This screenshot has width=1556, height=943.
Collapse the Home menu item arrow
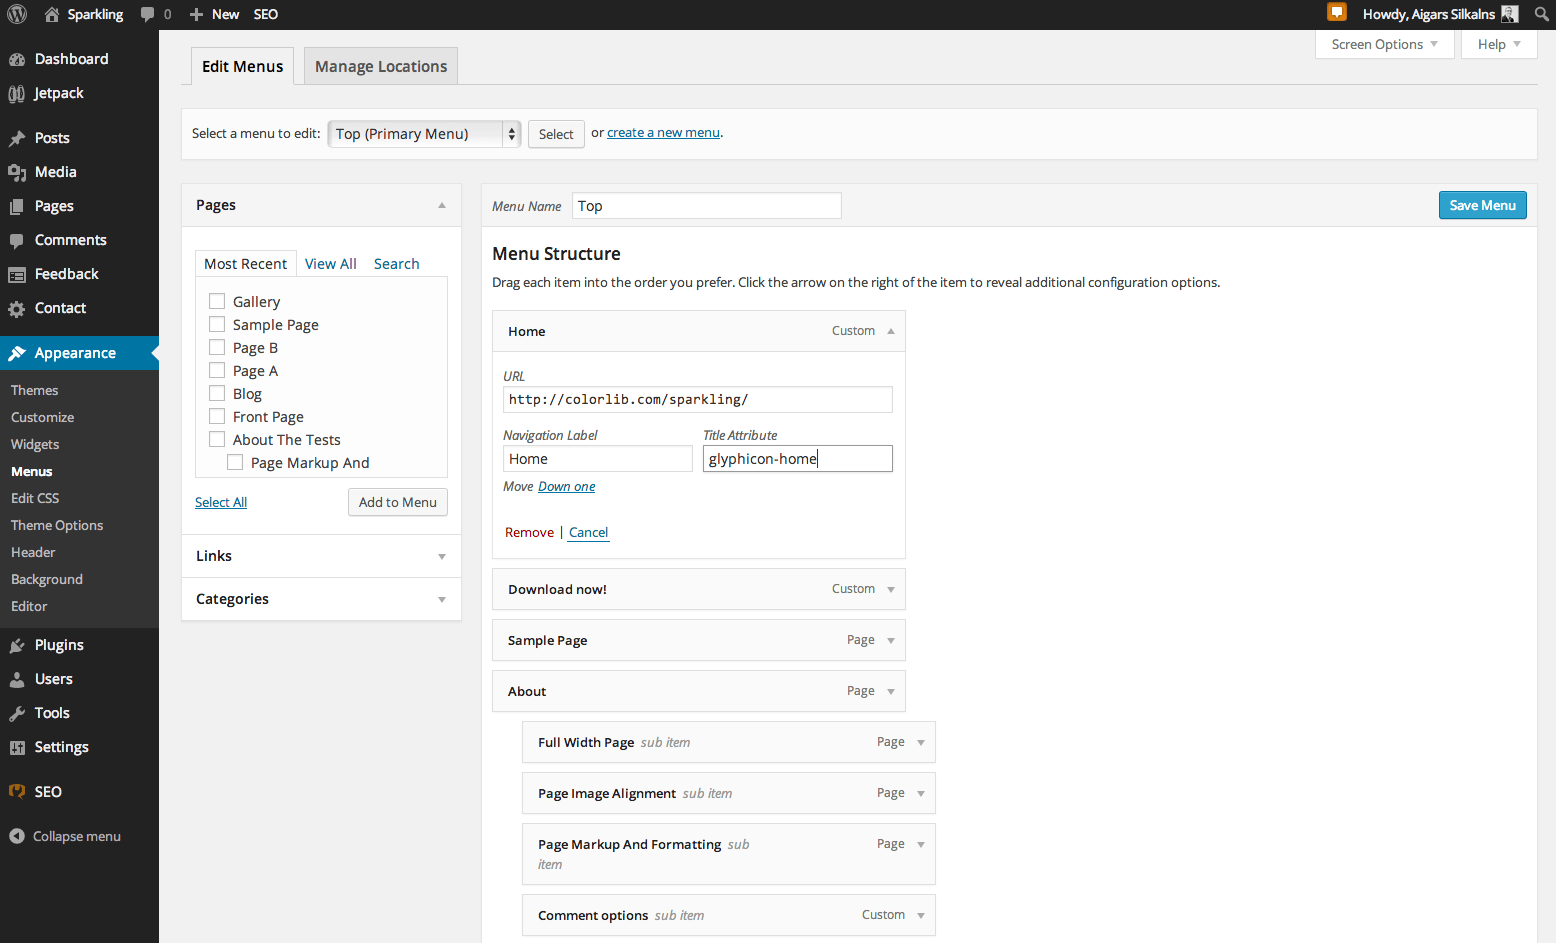click(x=891, y=331)
